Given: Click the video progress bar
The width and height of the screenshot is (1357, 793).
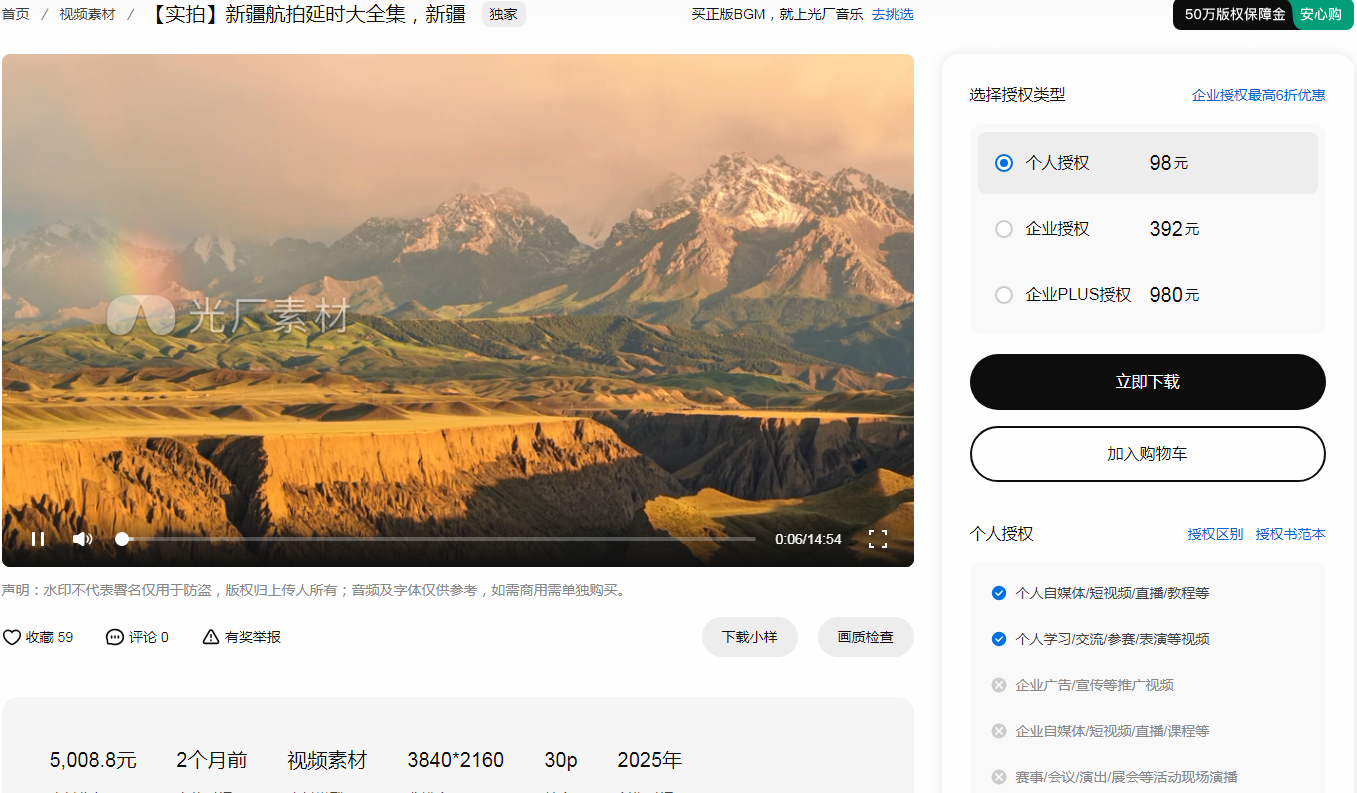Looking at the screenshot, I should (x=438, y=539).
